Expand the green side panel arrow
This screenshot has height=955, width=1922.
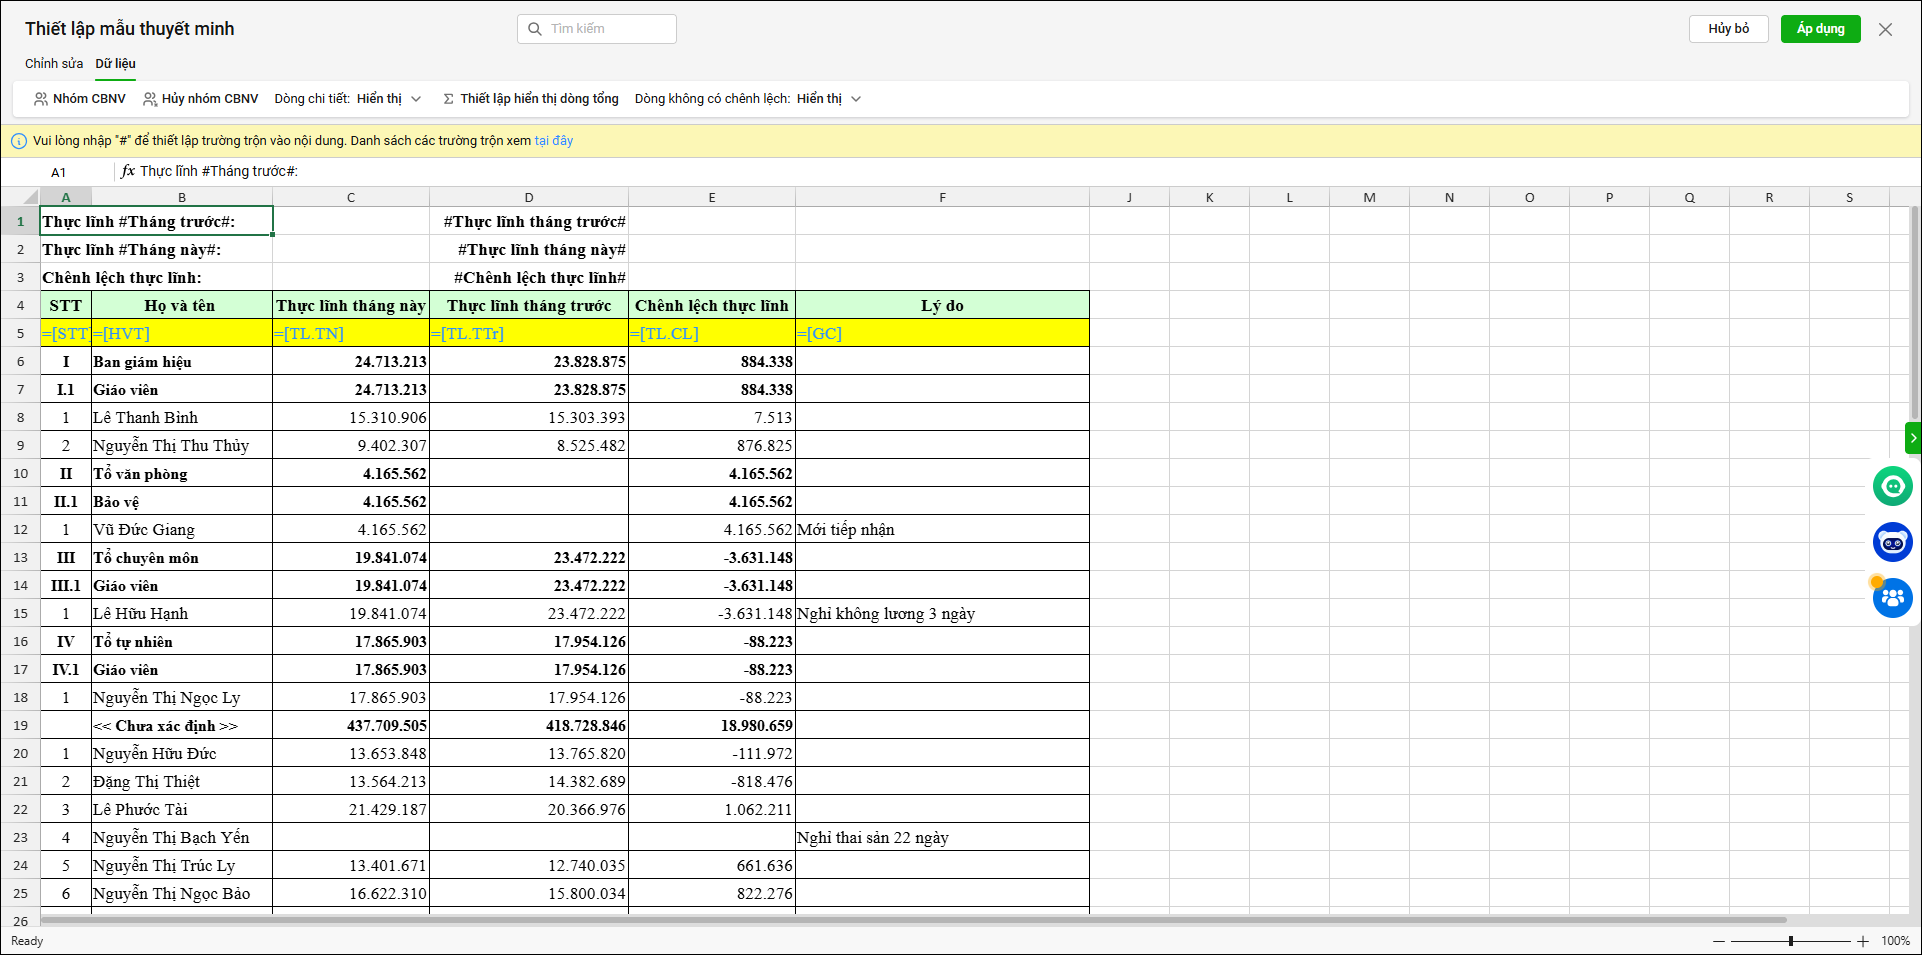pyautogui.click(x=1913, y=438)
